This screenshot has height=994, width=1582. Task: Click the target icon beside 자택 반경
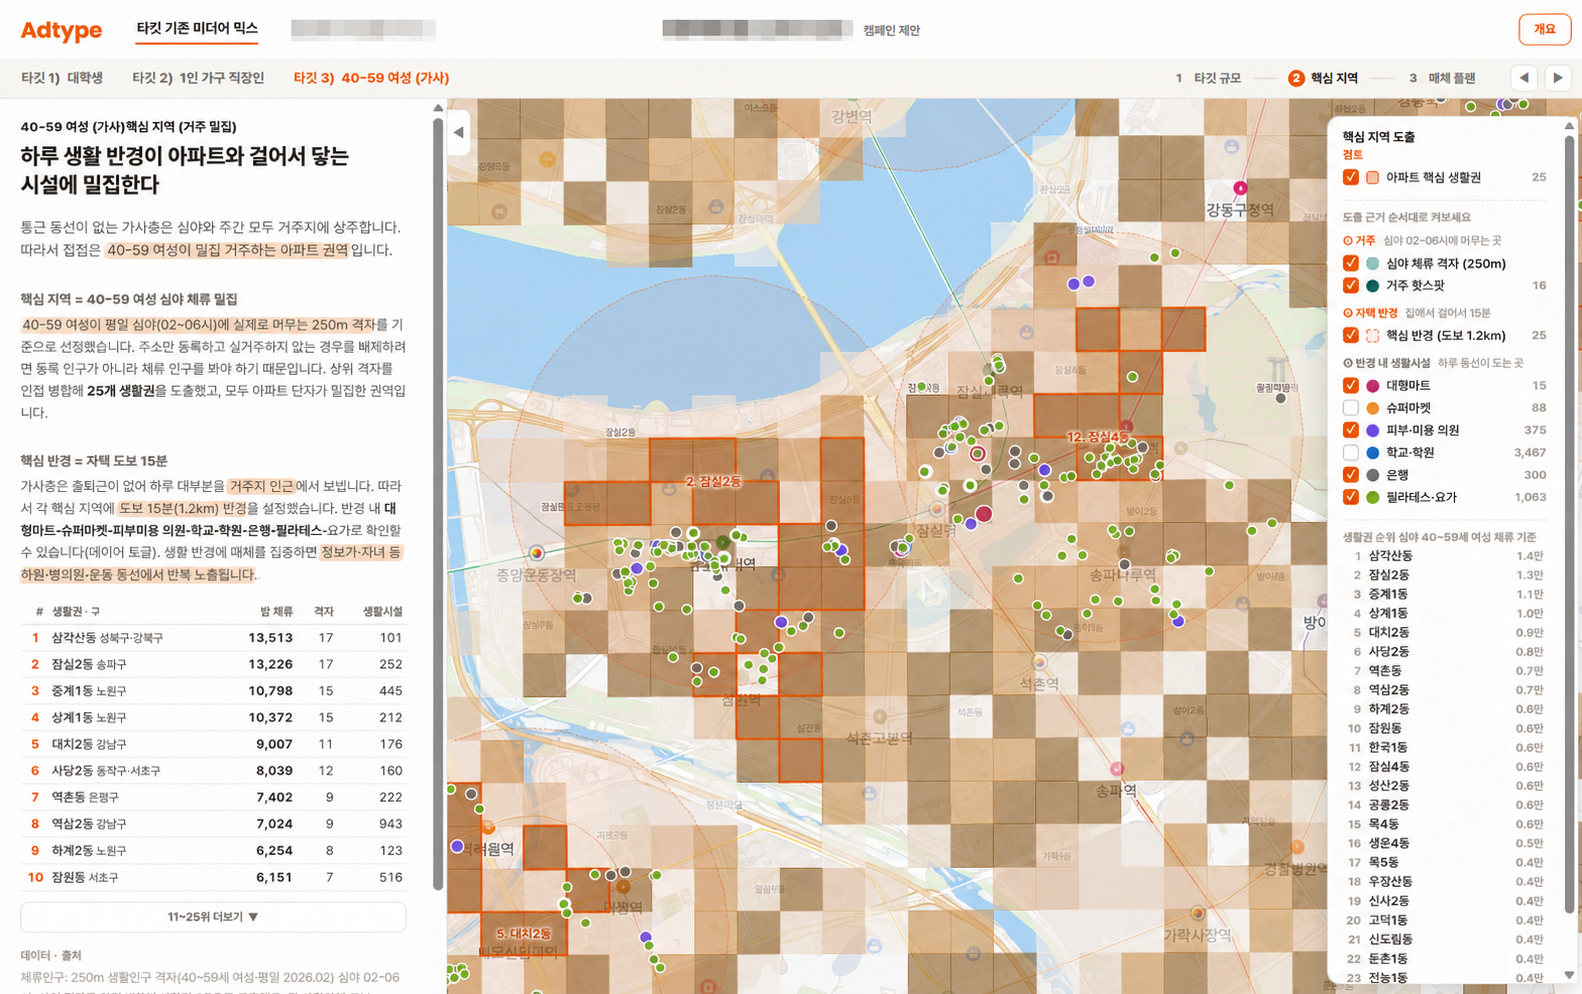click(x=1347, y=313)
